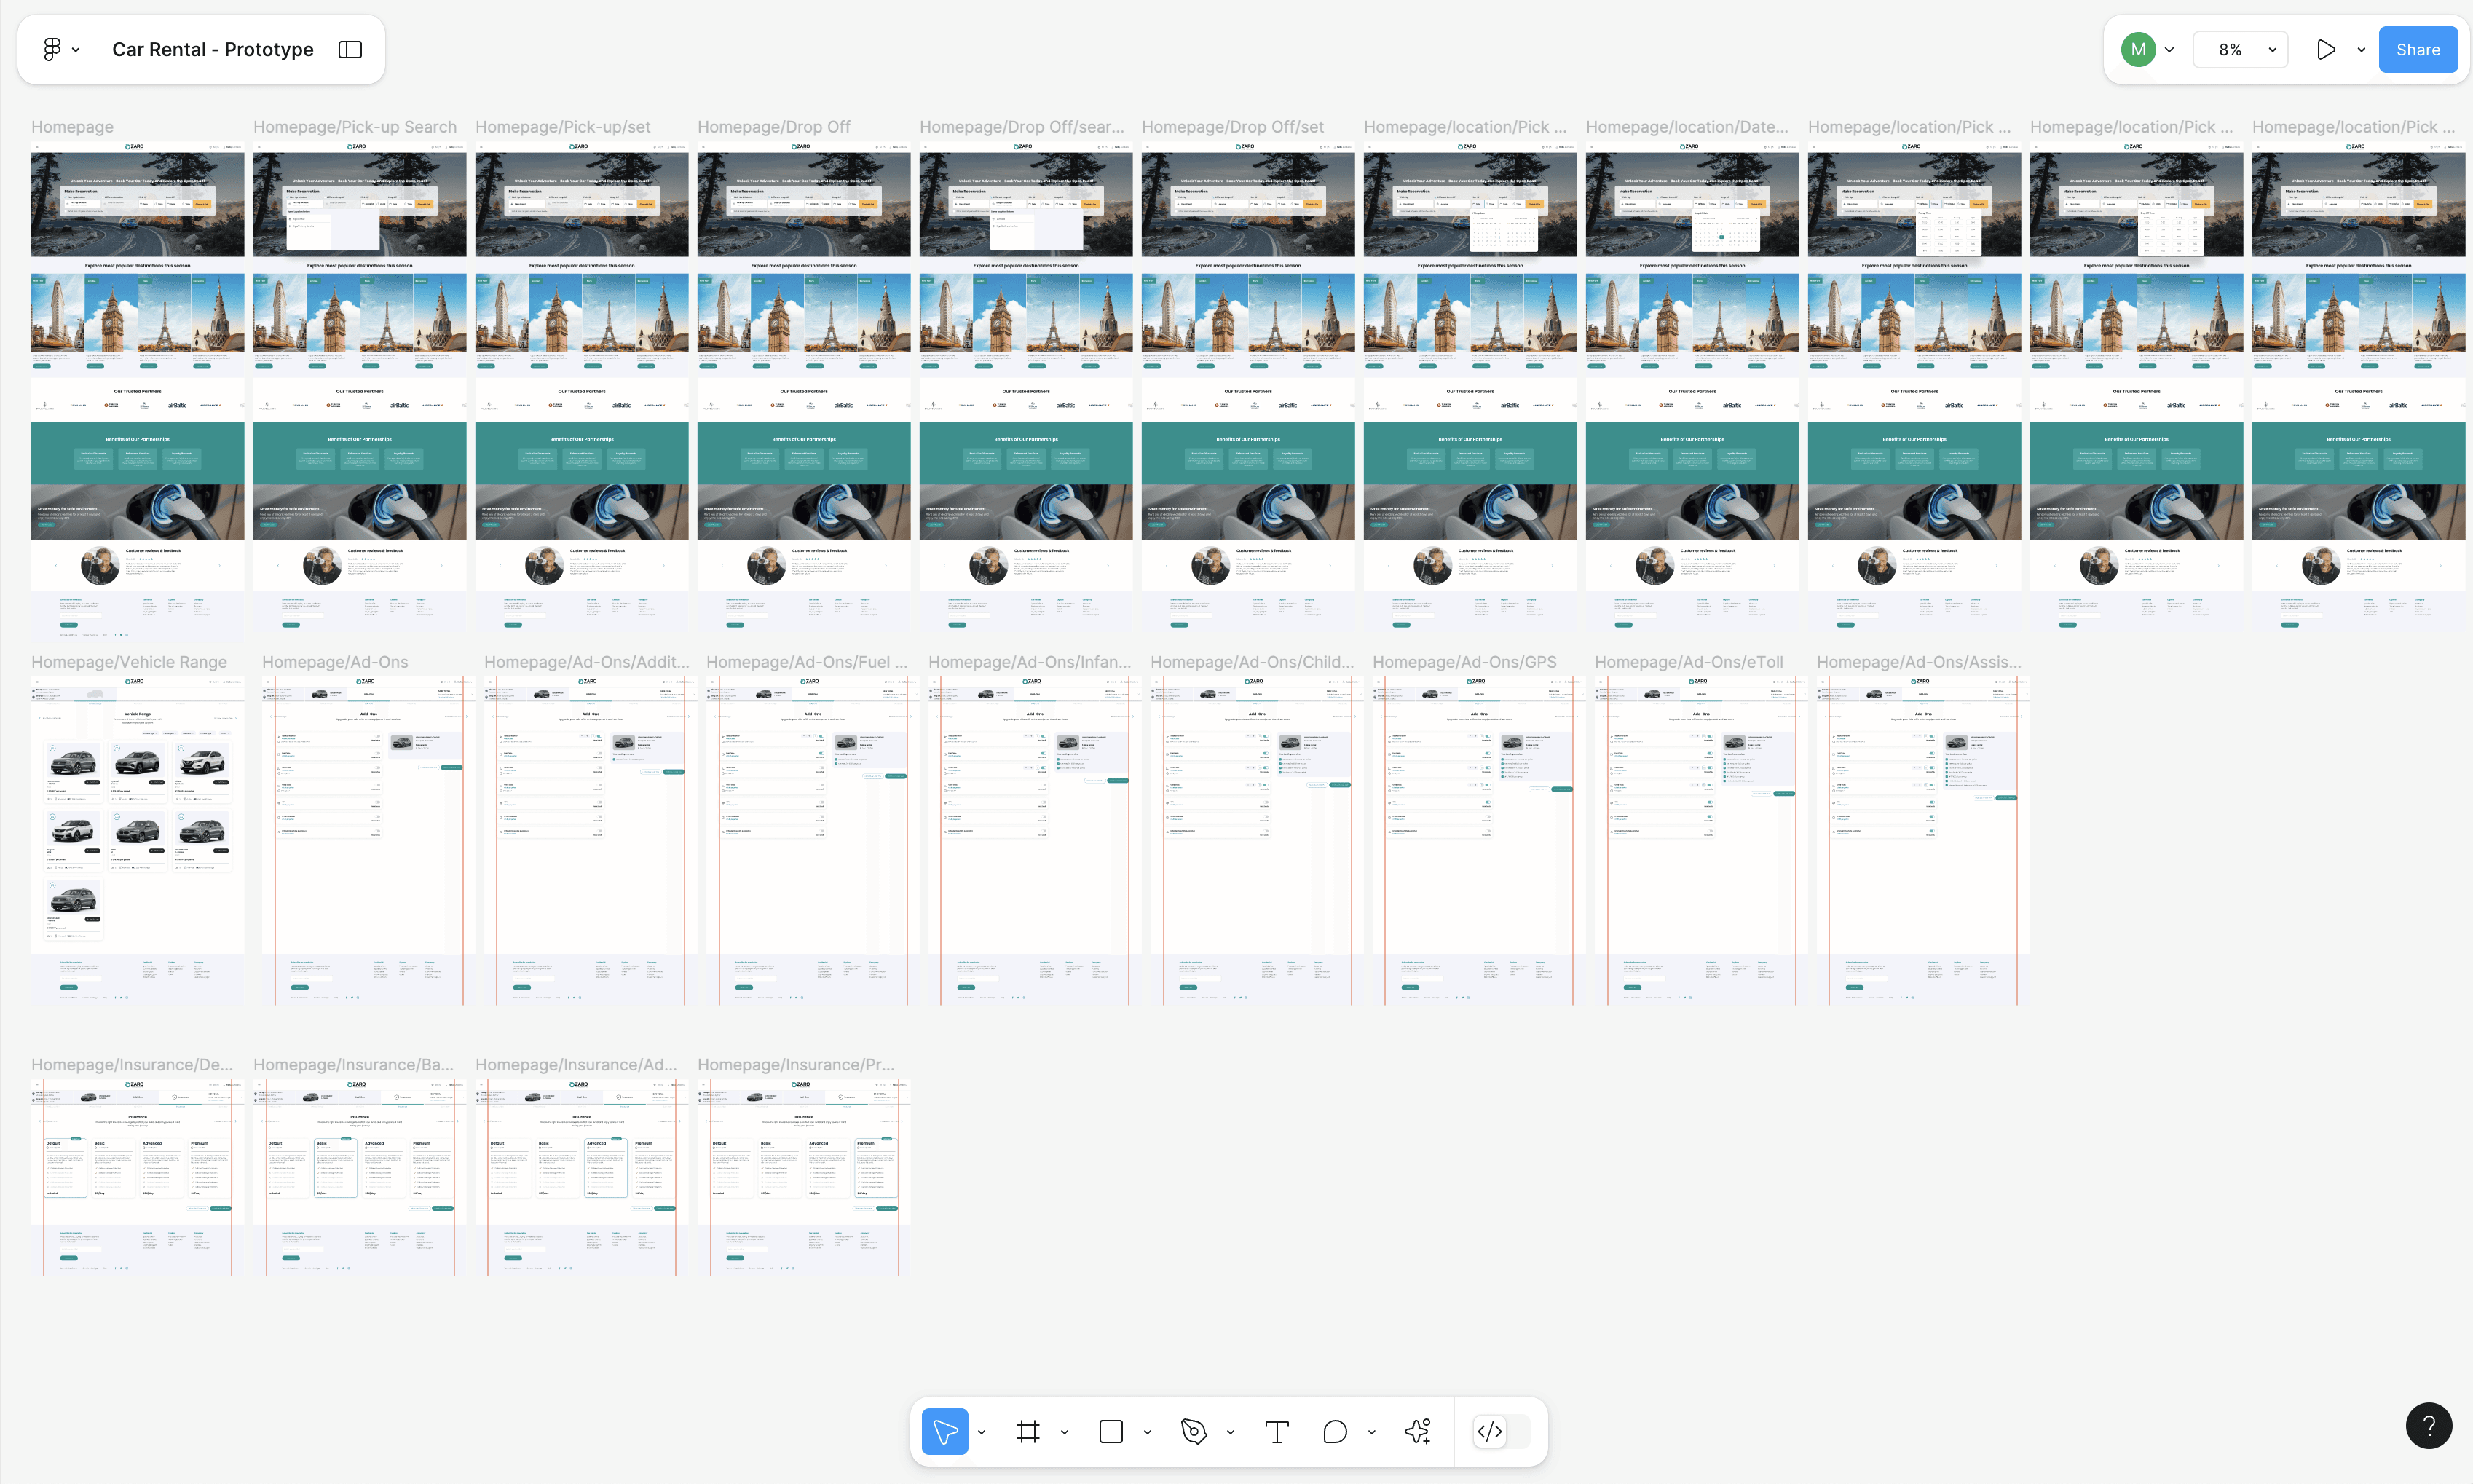
Task: Select the Move tool
Action: (x=944, y=1432)
